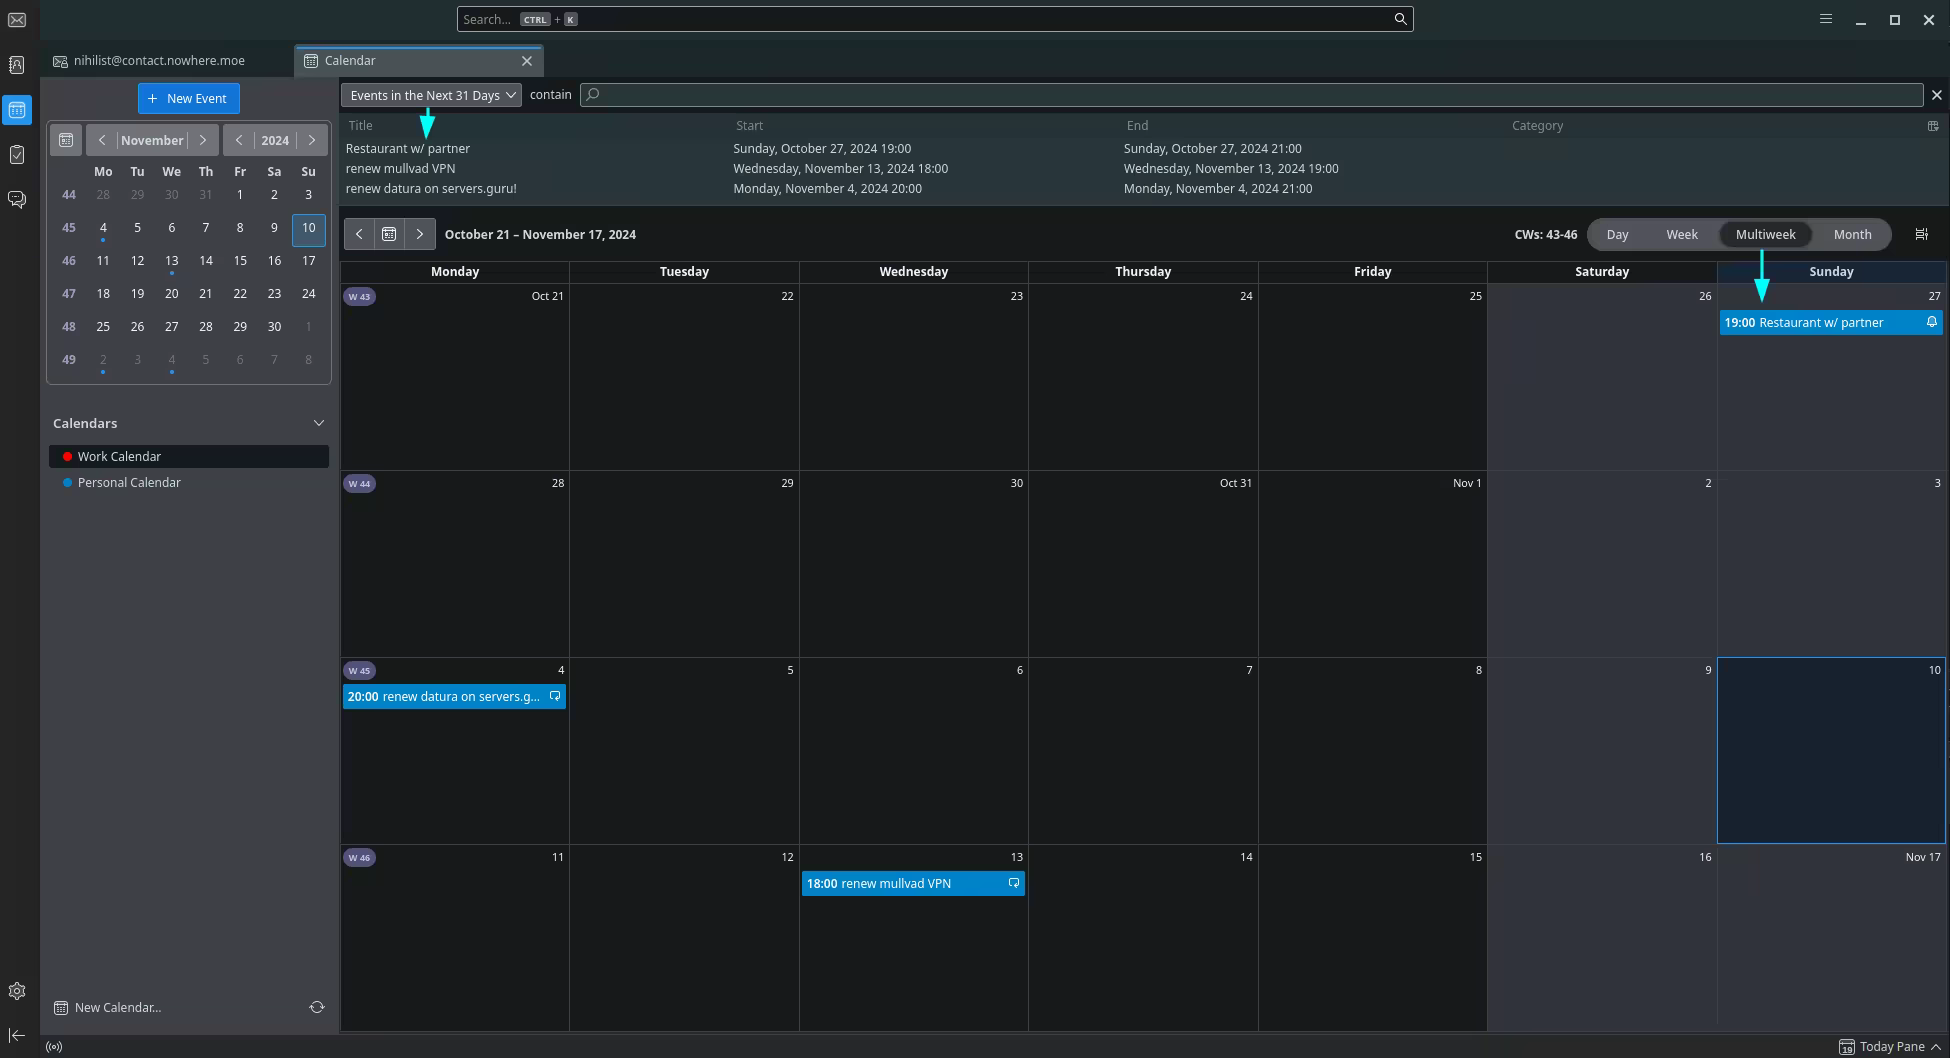Switch to Month view
Viewport: 1950px width, 1058px height.
[1852, 234]
